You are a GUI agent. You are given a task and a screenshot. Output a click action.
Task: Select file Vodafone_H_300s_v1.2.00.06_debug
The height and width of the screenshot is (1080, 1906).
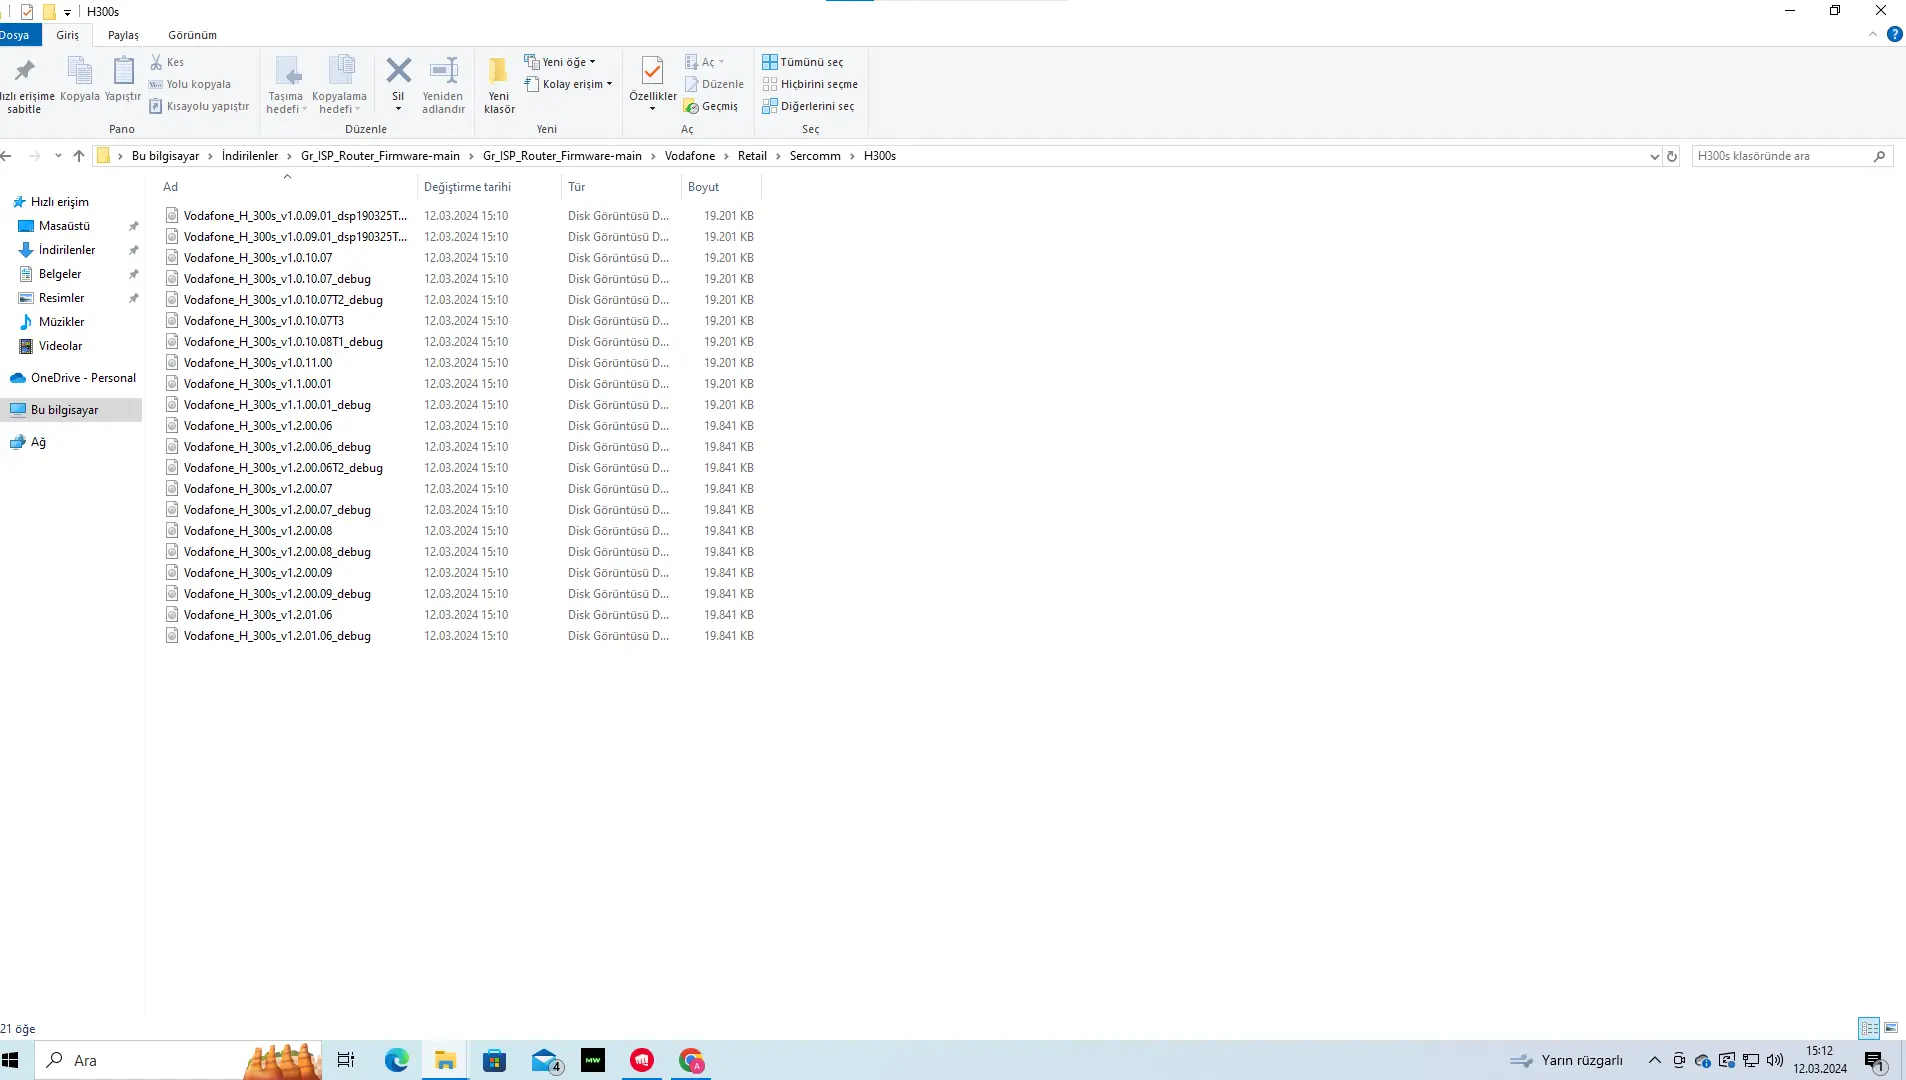pyautogui.click(x=277, y=447)
